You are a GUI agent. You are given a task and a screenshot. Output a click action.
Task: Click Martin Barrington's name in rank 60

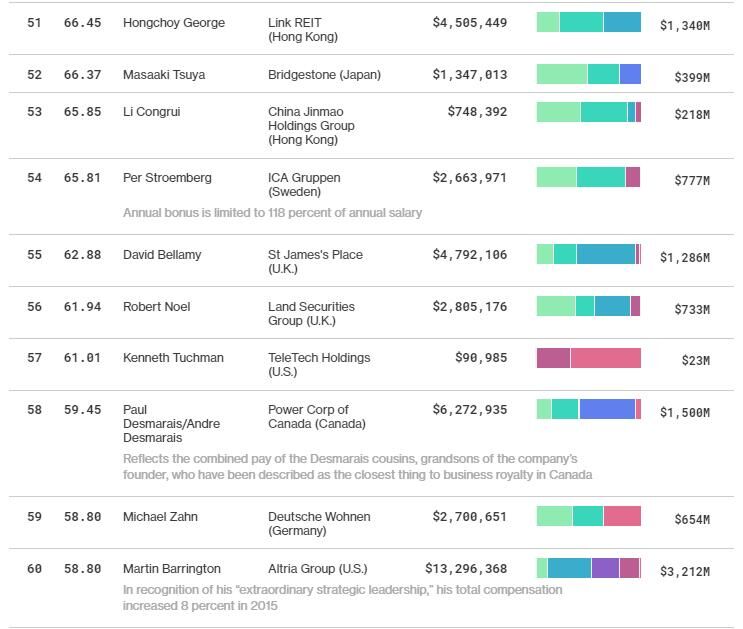click(x=172, y=569)
